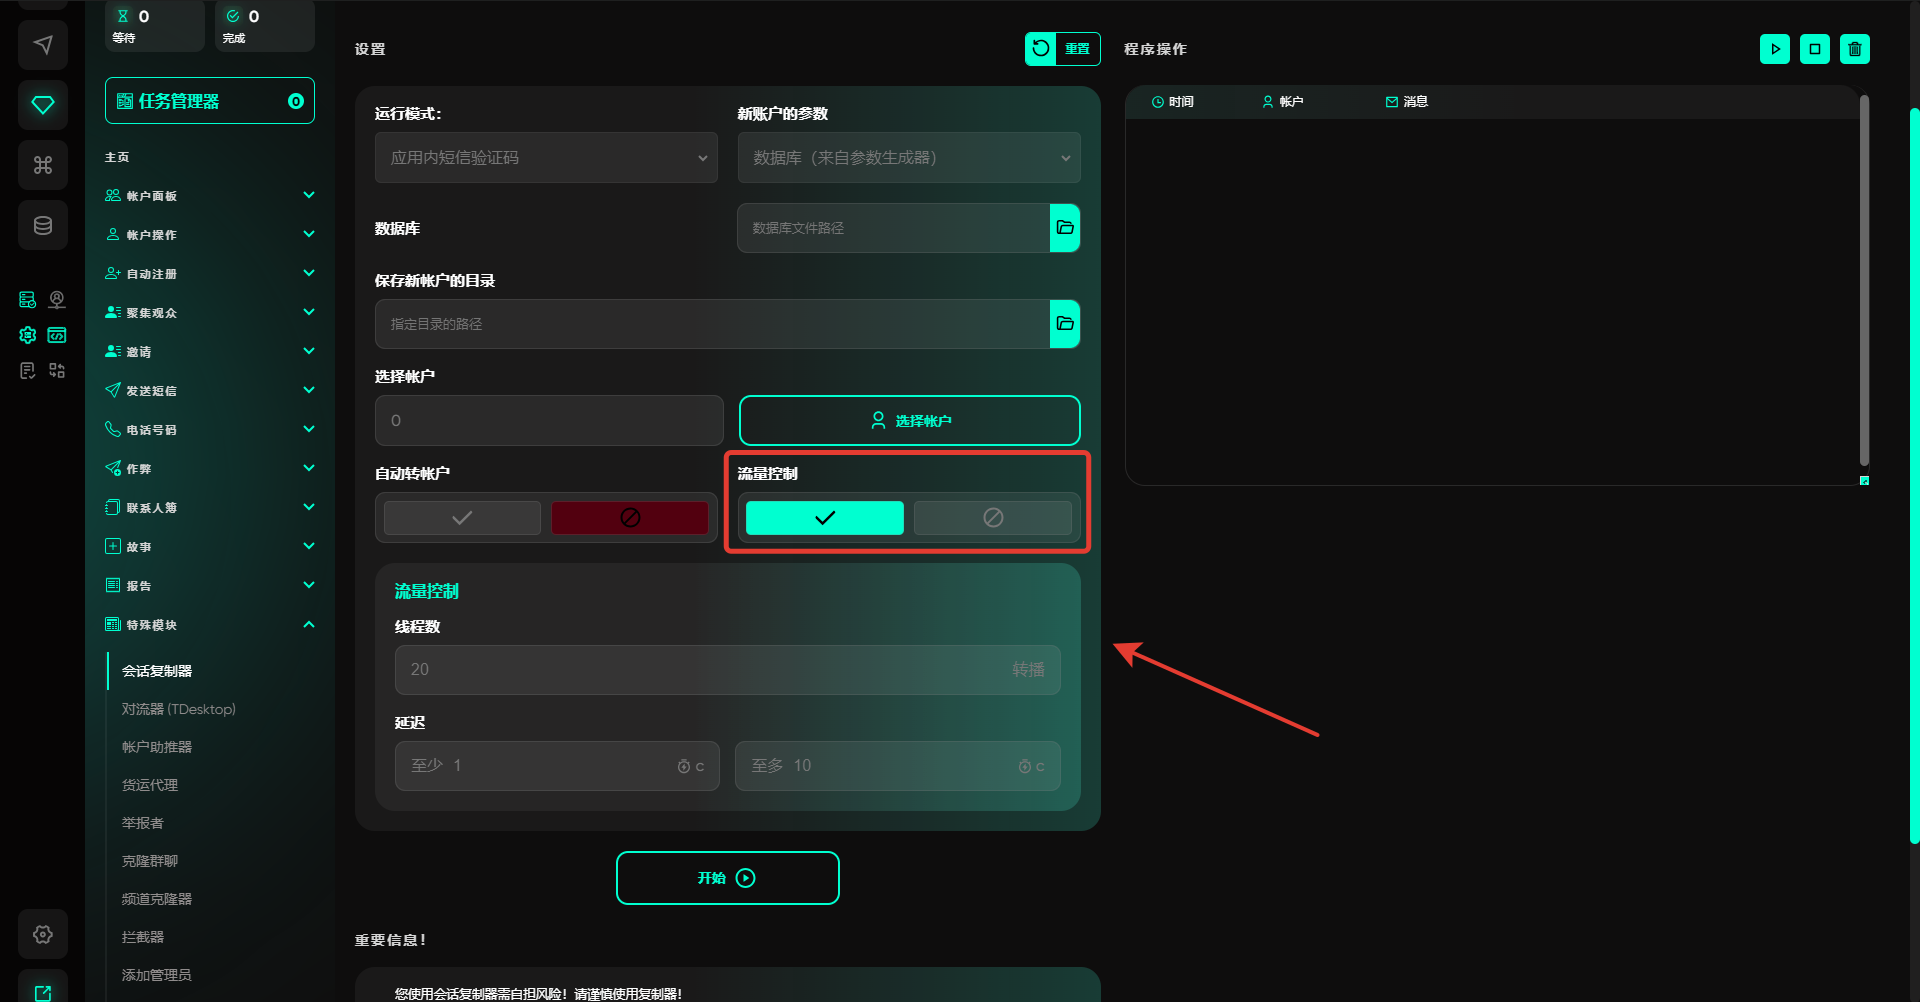Click the diamond icon in left rail

click(x=43, y=105)
